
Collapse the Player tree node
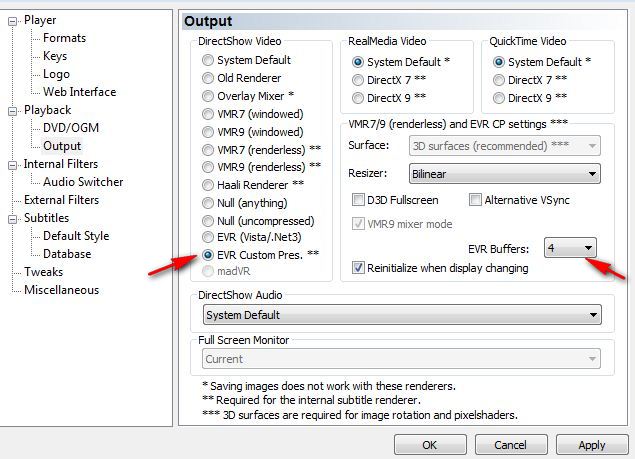pos(13,21)
